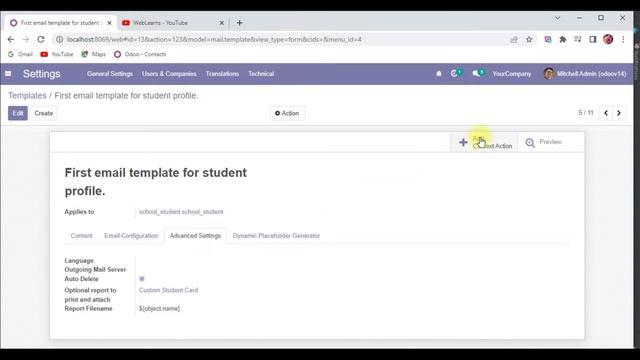The image size is (640, 360).
Task: Go back using browser back arrow
Action: tap(11, 40)
